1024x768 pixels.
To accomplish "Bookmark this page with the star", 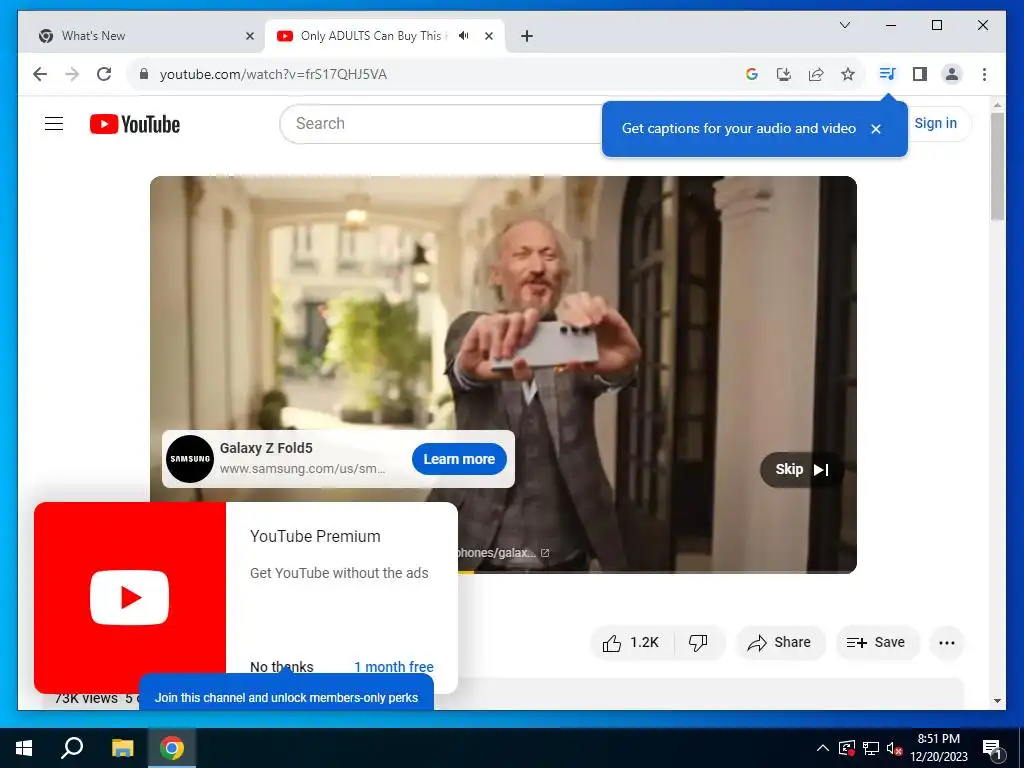I will [x=848, y=74].
